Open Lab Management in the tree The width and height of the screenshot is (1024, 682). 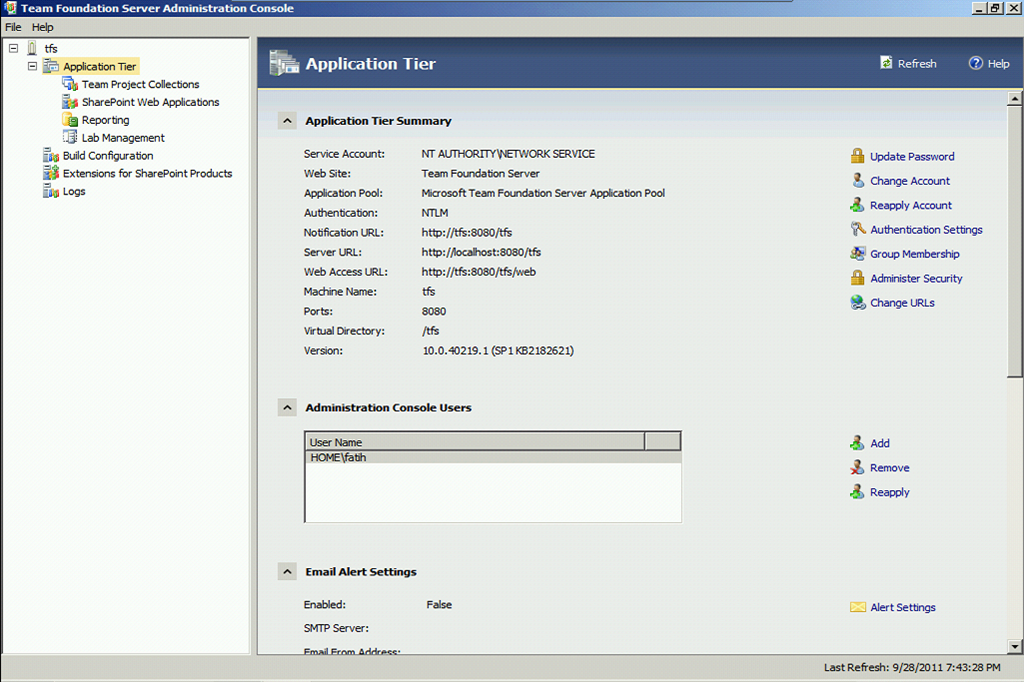click(x=123, y=137)
